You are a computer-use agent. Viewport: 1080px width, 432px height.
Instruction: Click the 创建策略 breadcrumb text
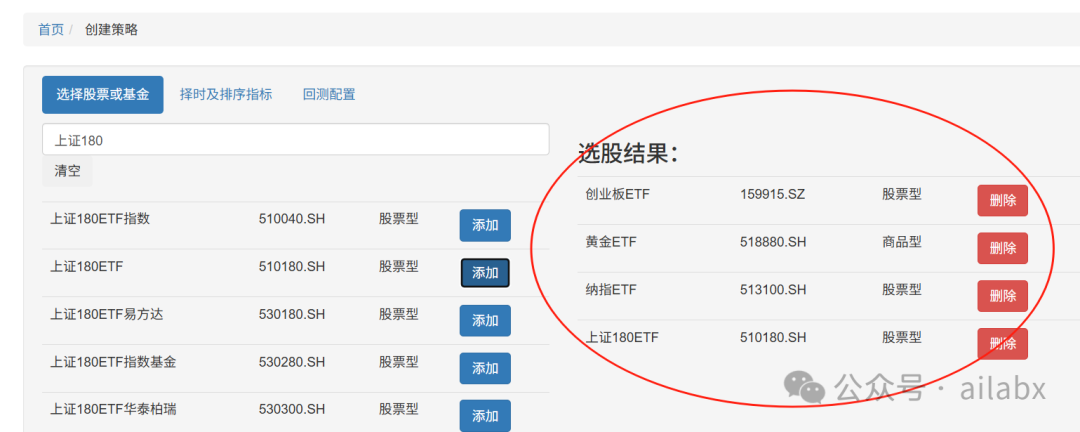pos(111,30)
